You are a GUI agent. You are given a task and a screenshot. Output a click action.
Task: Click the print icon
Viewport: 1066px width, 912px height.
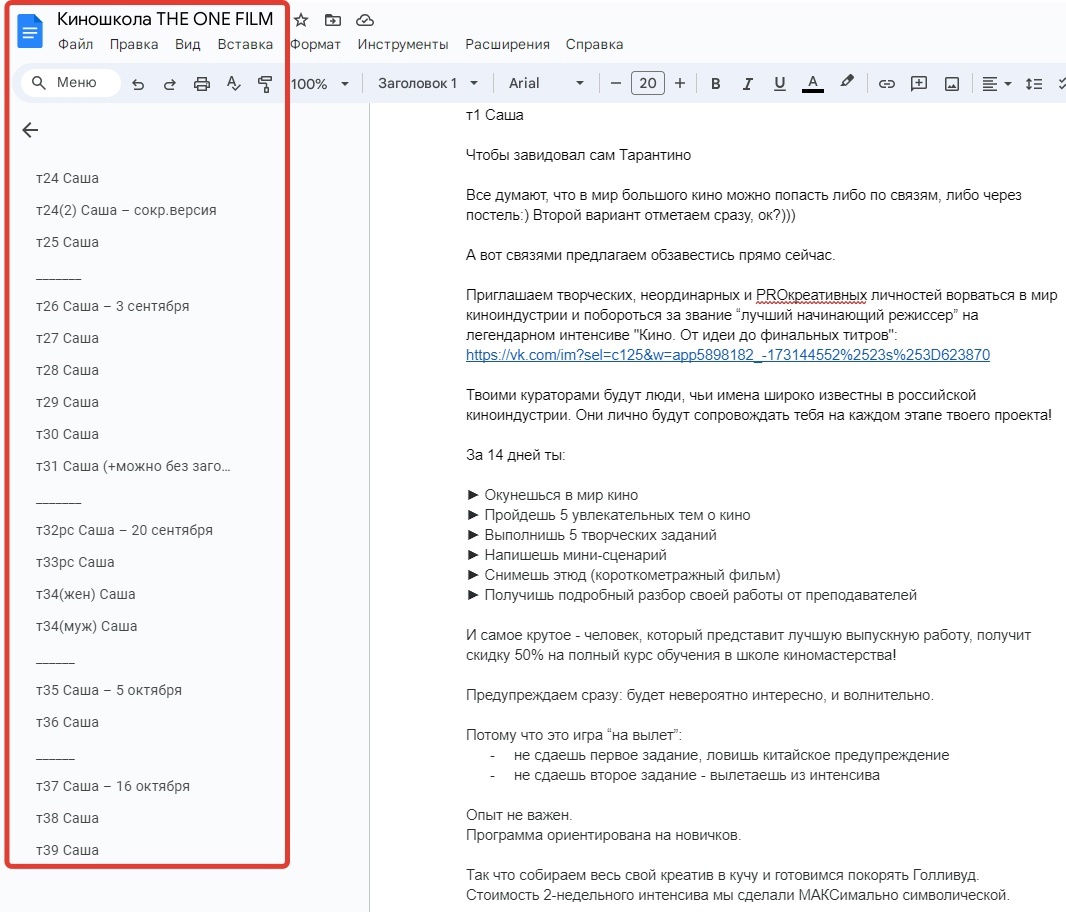202,84
